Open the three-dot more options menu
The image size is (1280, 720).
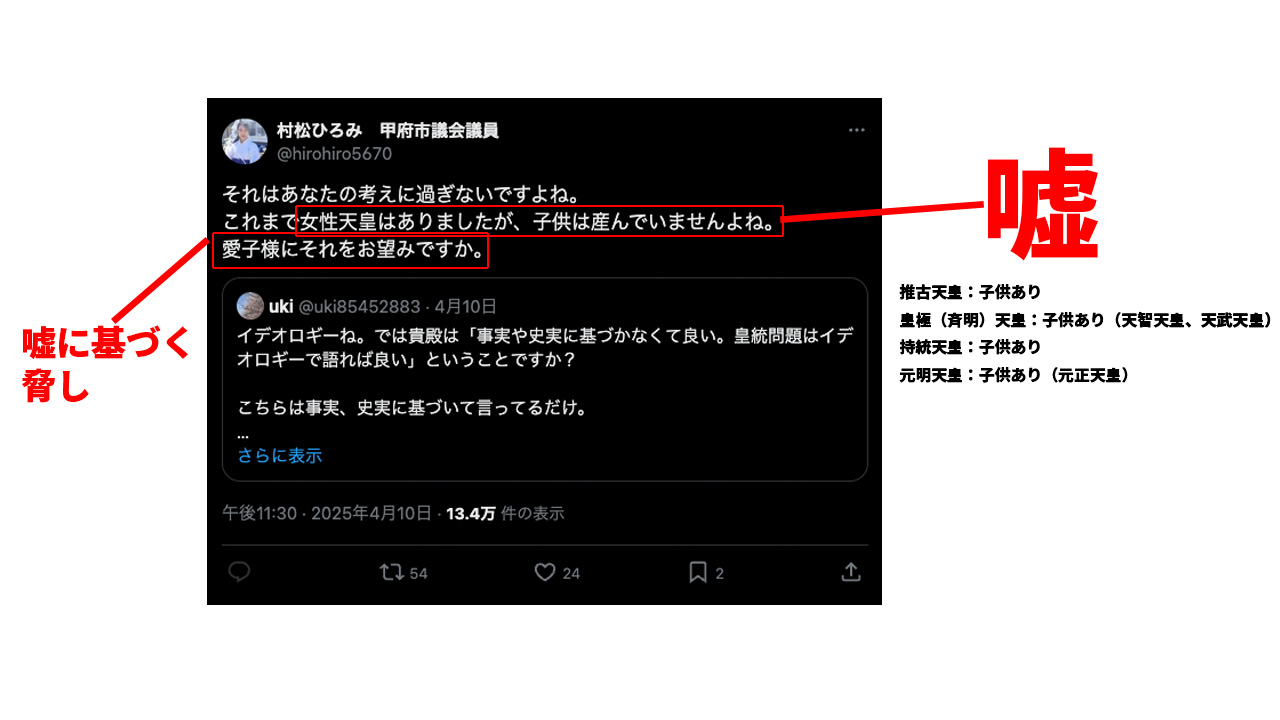click(x=857, y=130)
